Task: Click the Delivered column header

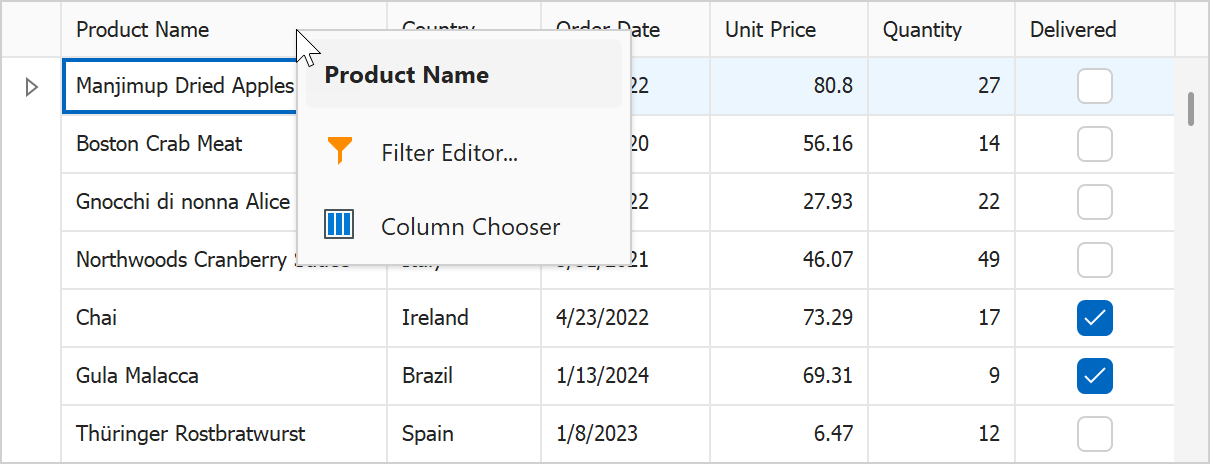Action: click(1072, 30)
